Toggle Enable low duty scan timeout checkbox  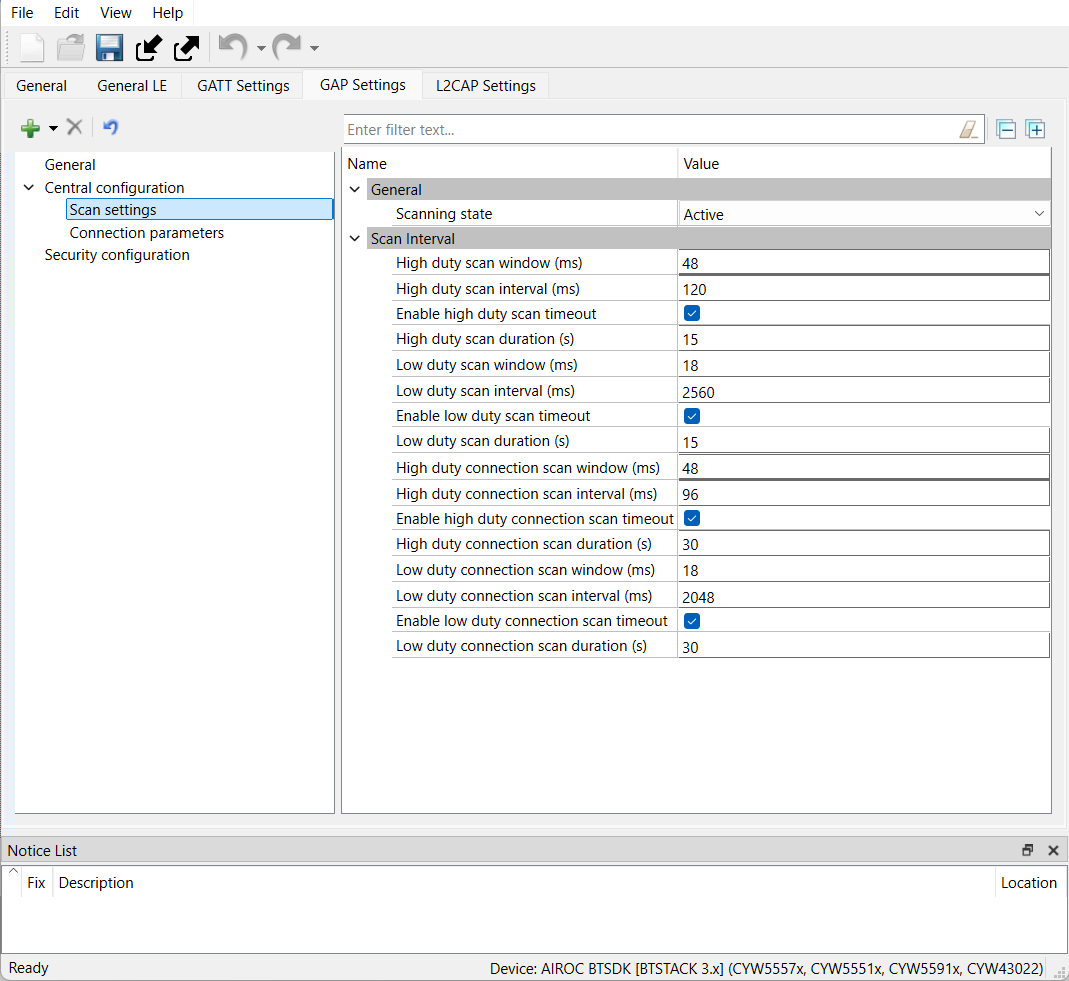692,416
